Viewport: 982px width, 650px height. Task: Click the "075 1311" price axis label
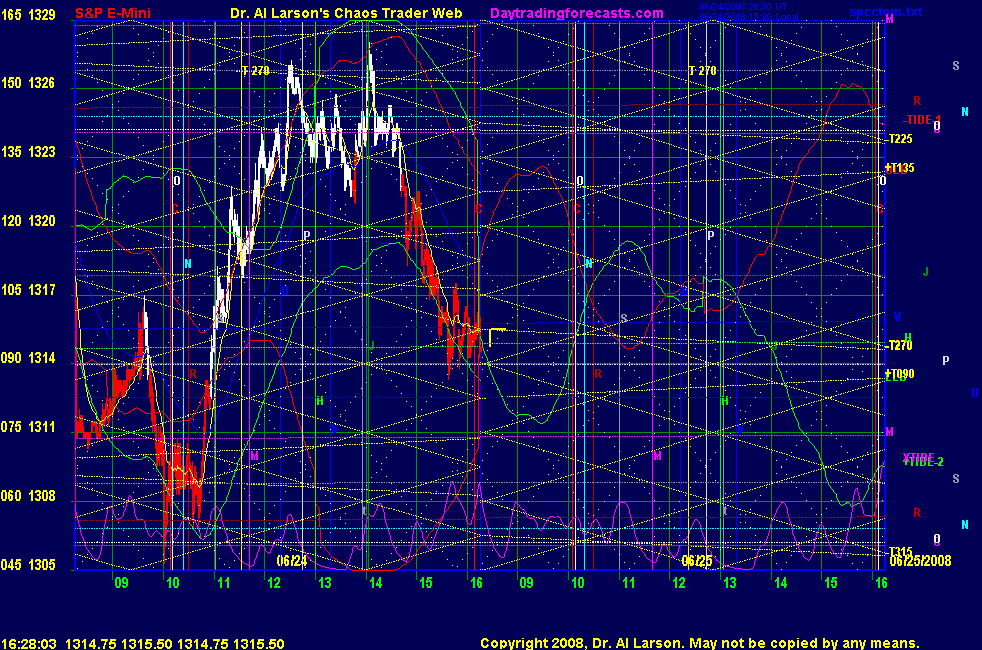coord(28,427)
